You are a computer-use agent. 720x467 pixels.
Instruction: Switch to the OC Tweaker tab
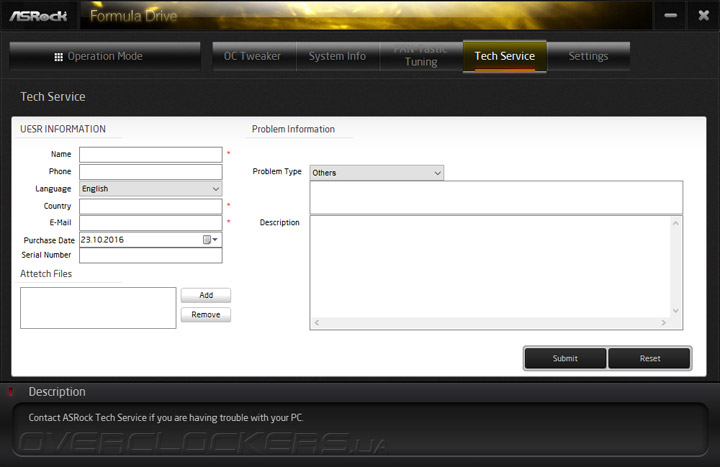click(x=254, y=56)
